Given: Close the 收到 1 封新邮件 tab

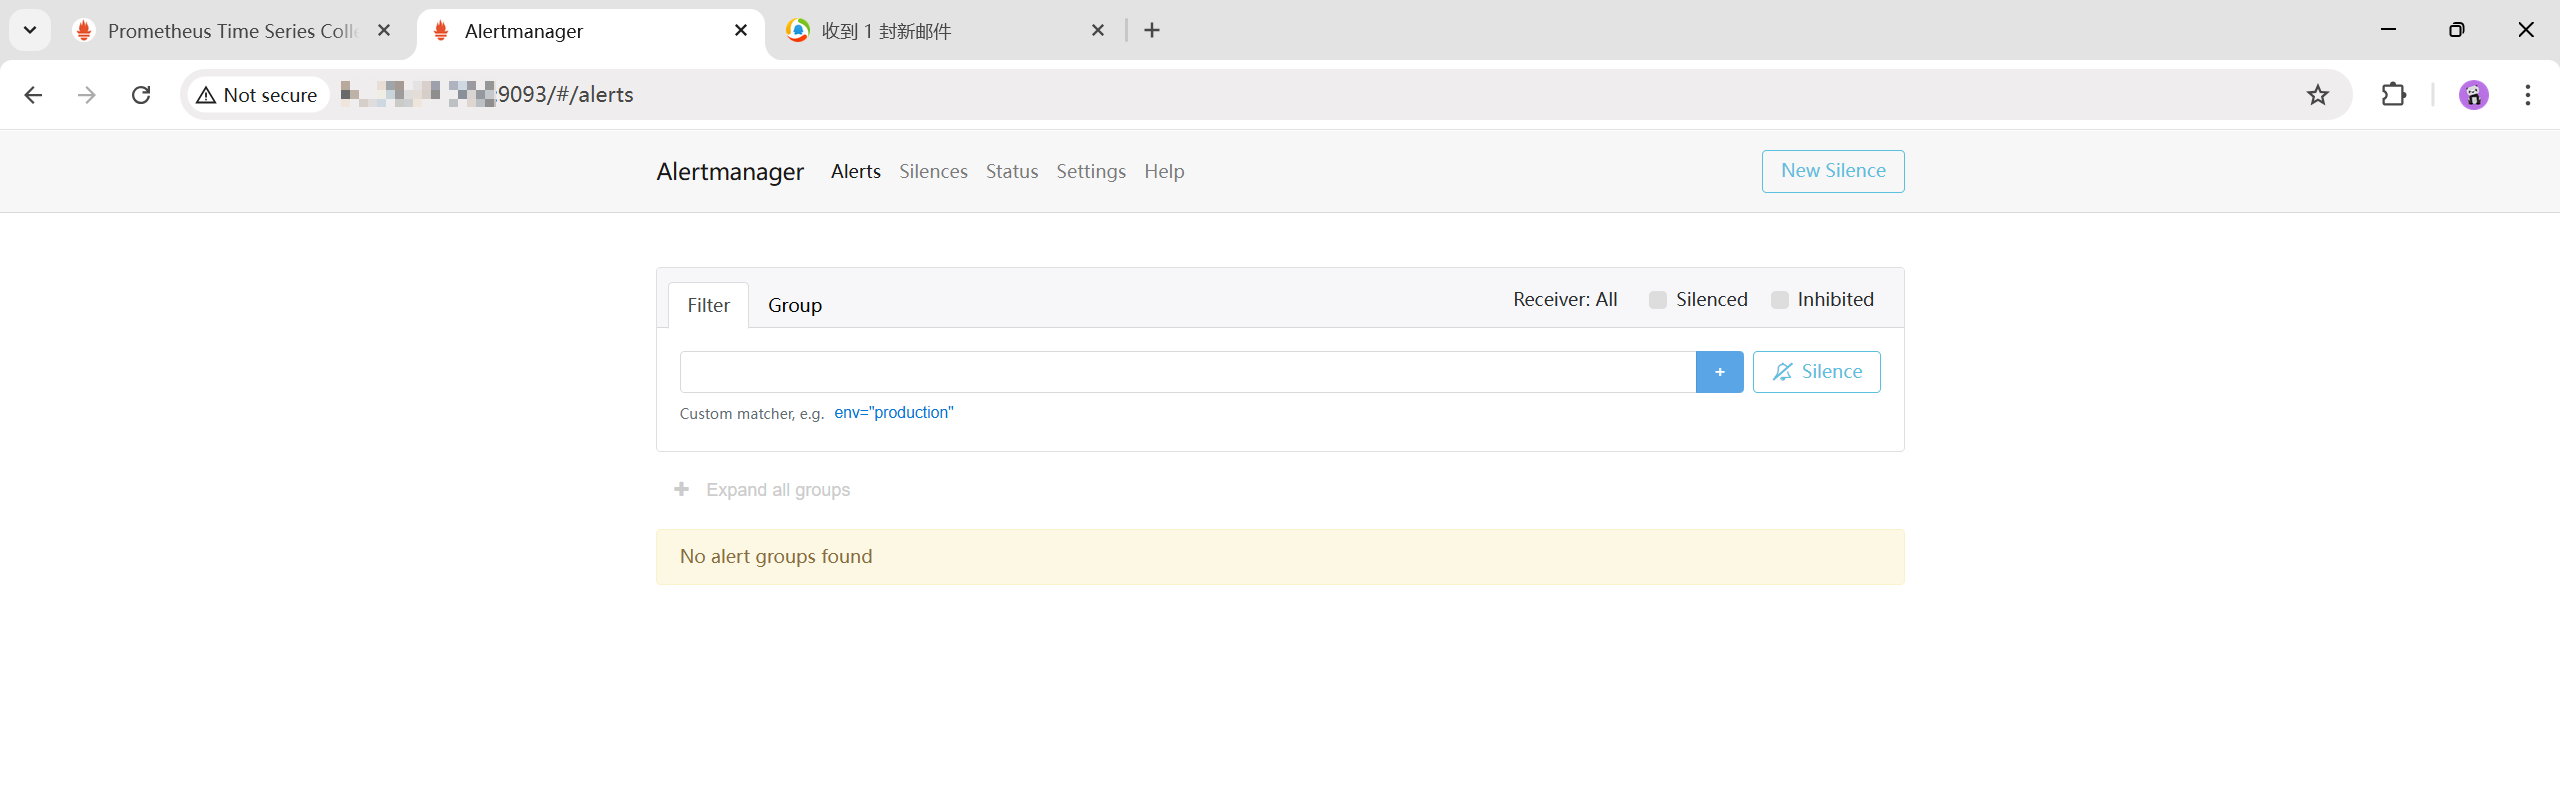Looking at the screenshot, I should (x=1098, y=30).
